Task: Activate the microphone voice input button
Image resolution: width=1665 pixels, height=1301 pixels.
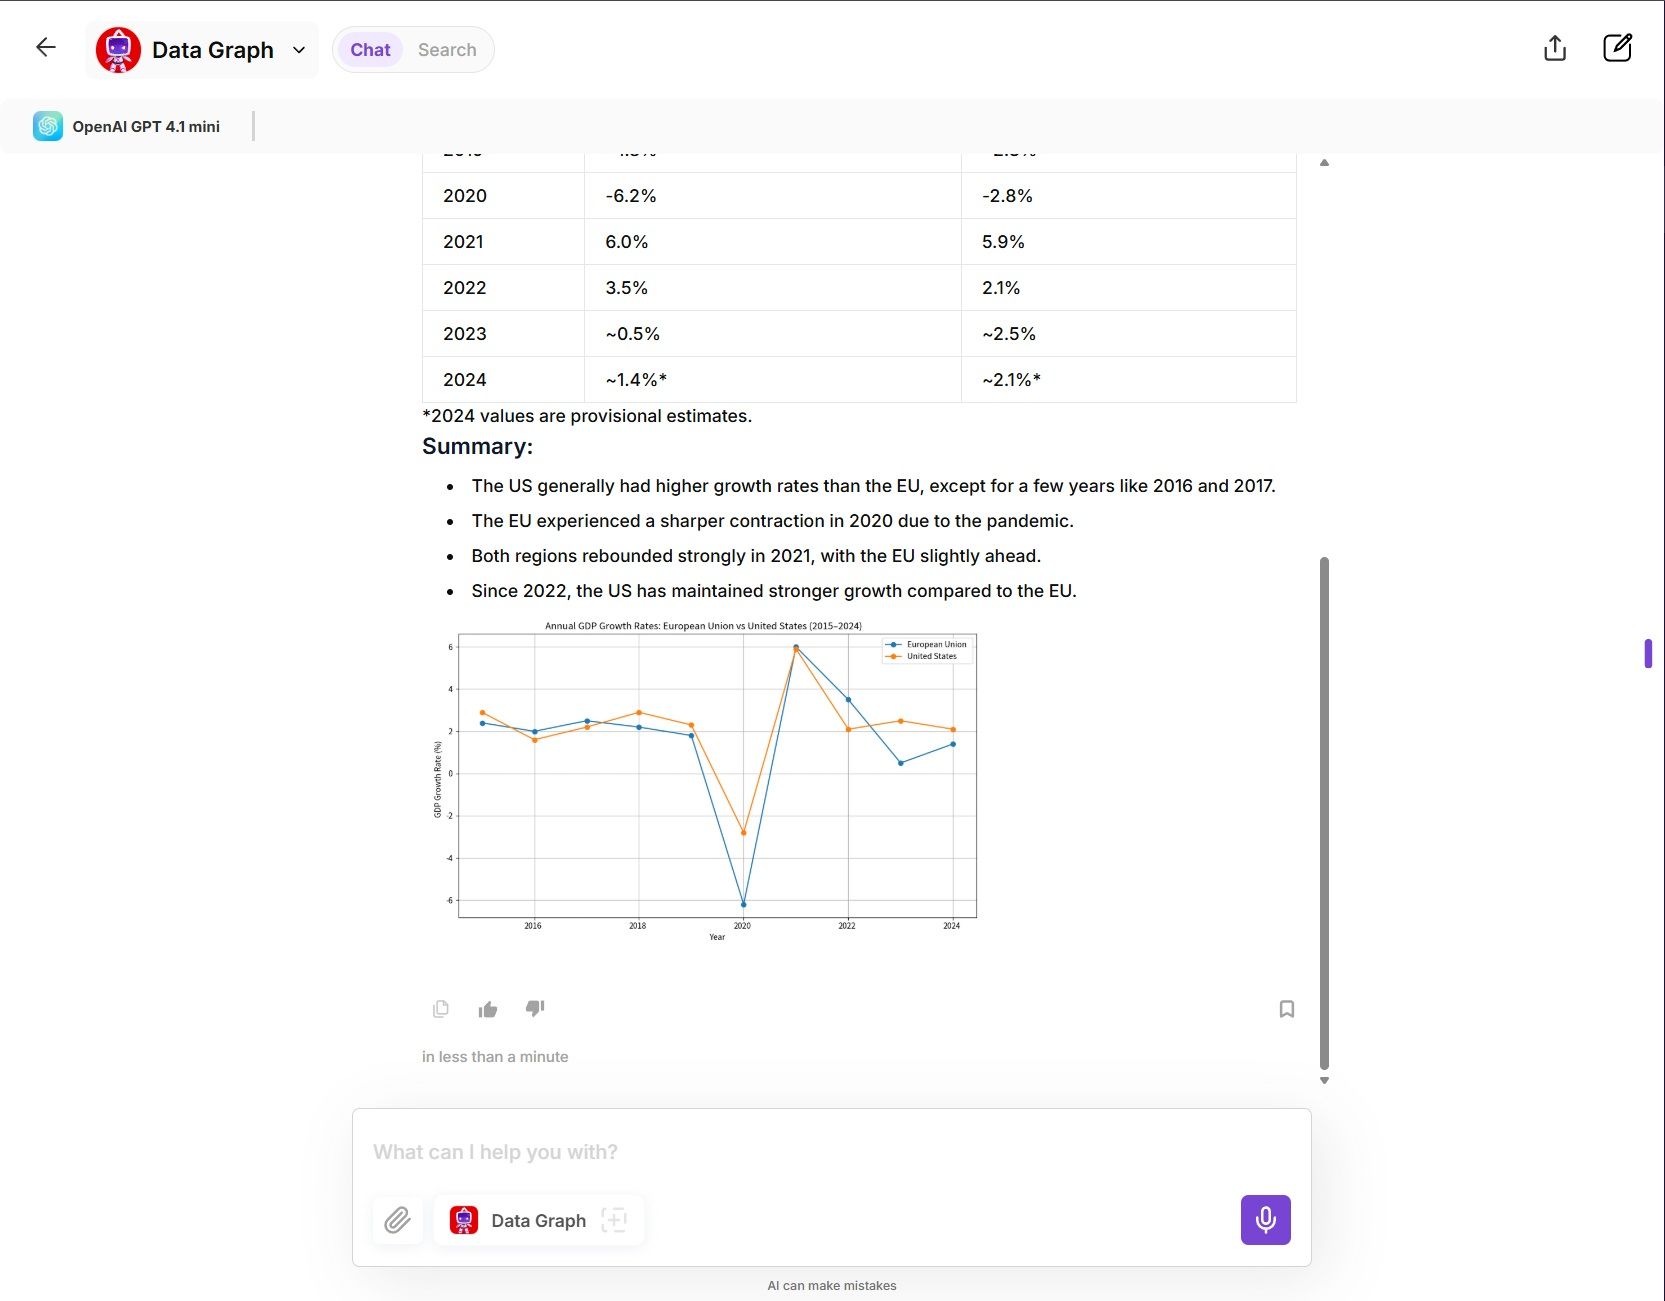Action: click(1265, 1220)
